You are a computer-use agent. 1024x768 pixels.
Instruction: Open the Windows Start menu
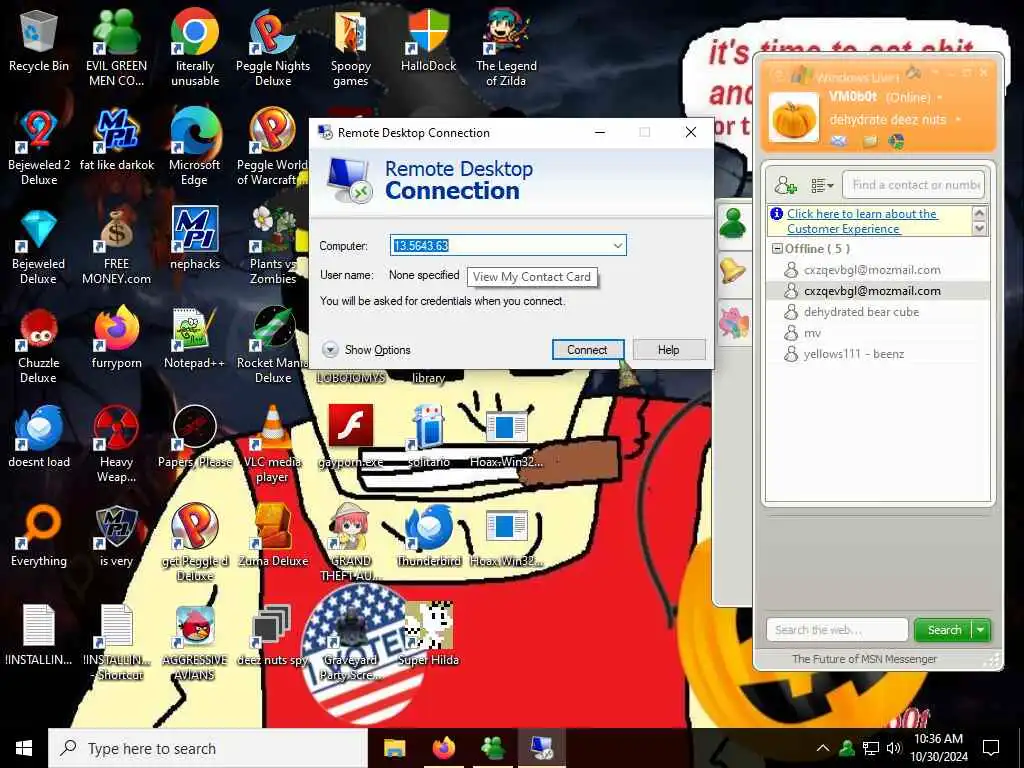point(24,748)
